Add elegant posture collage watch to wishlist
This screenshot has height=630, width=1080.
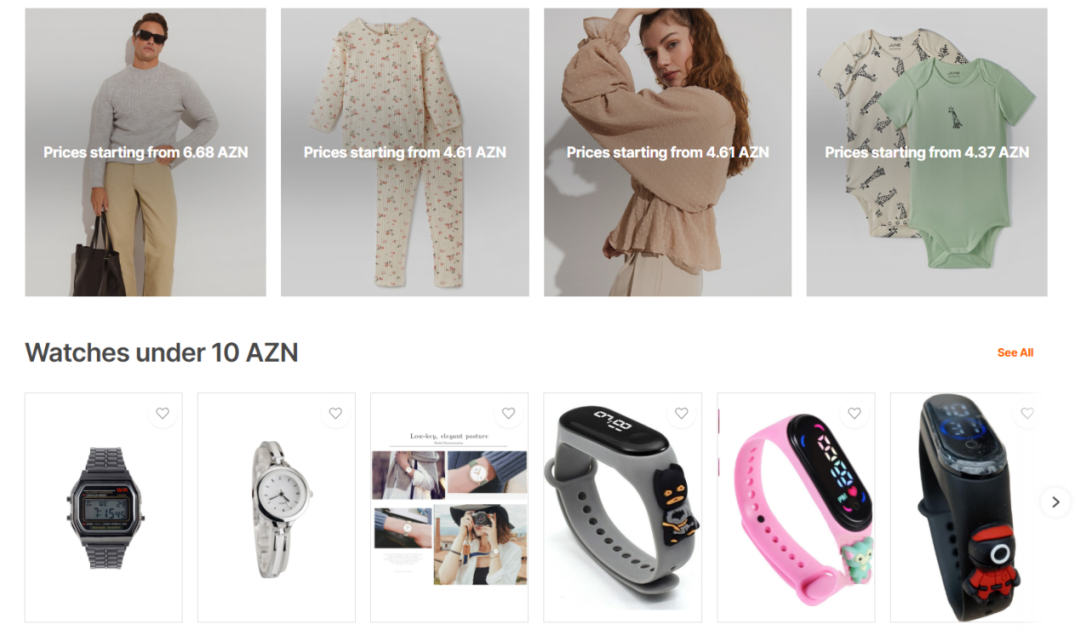508,413
